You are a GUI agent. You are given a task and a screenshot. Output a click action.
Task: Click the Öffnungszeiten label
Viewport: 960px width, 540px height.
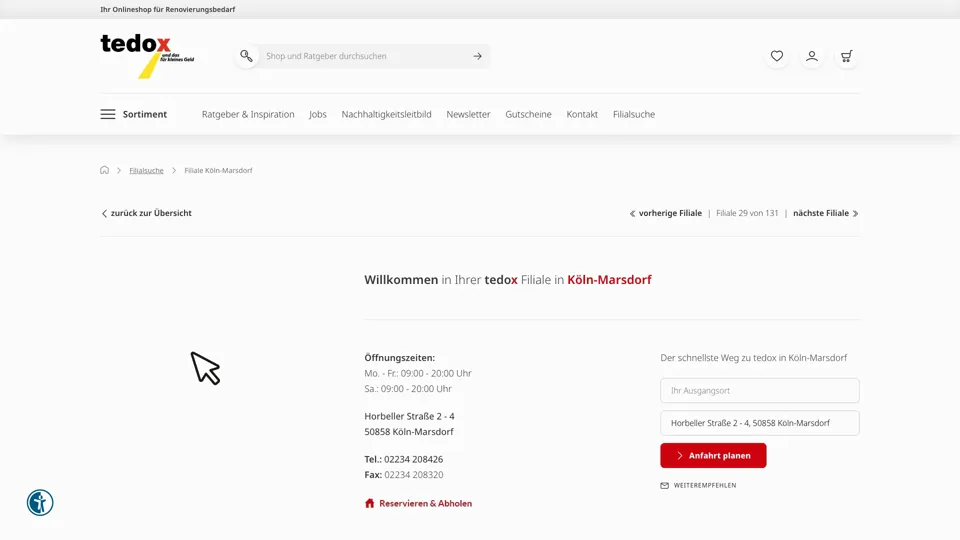point(399,358)
